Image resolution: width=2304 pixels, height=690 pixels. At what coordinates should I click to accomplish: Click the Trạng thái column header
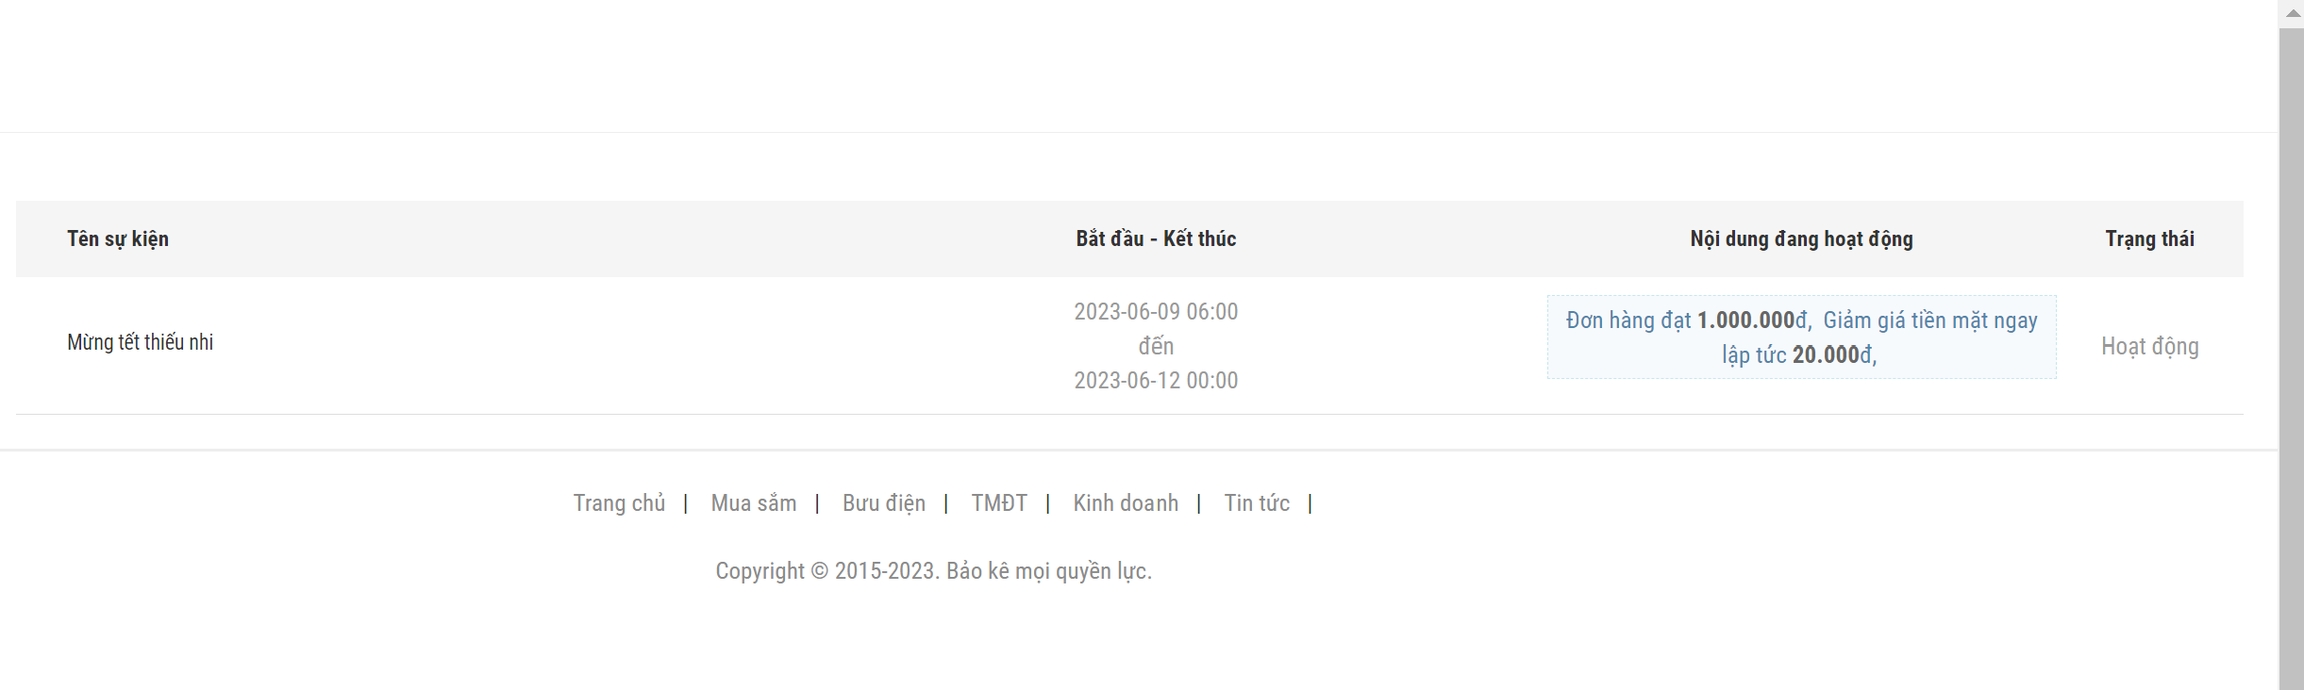point(2149,239)
